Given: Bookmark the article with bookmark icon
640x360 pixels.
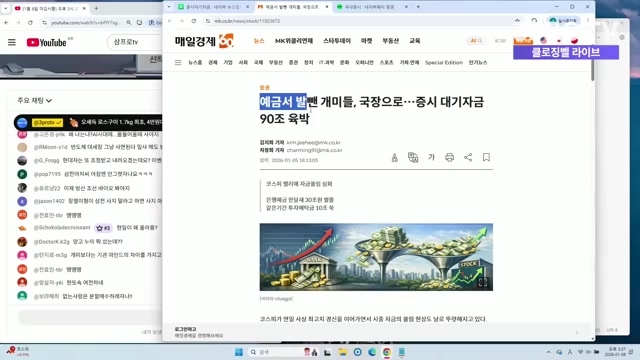Looking at the screenshot, I should [486, 157].
